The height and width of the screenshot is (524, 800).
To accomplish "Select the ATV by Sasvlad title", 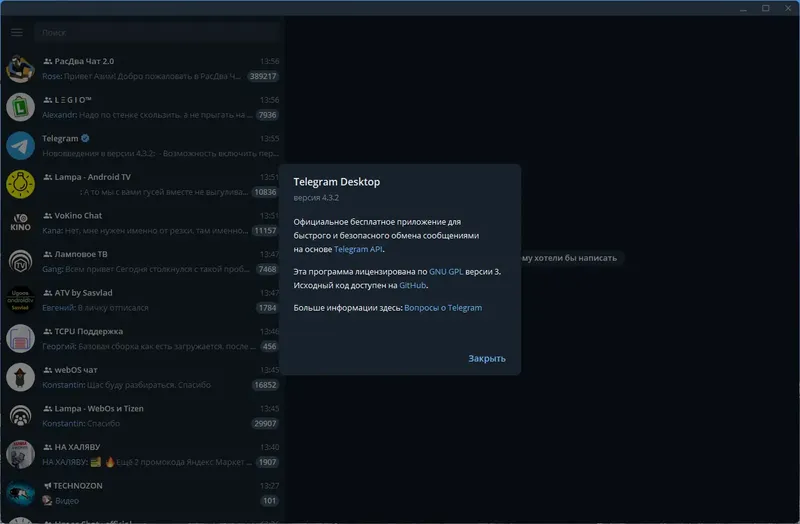I will pyautogui.click(x=83, y=293).
